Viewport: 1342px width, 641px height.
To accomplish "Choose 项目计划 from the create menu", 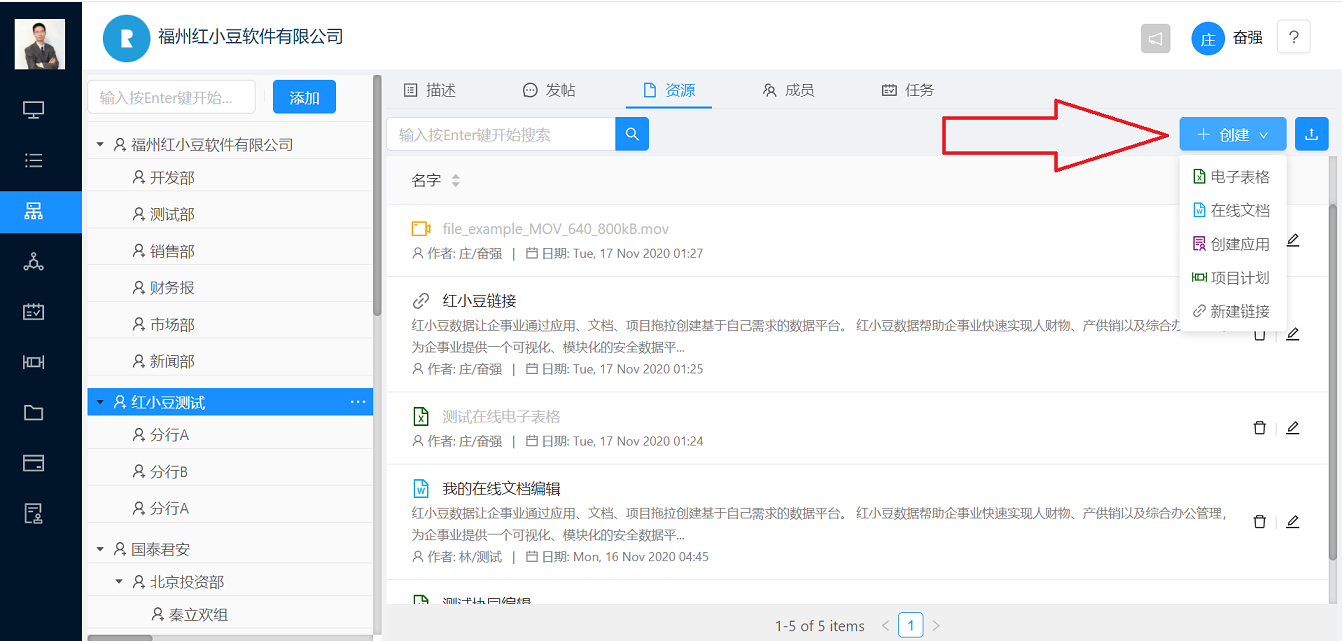I will pyautogui.click(x=1233, y=278).
